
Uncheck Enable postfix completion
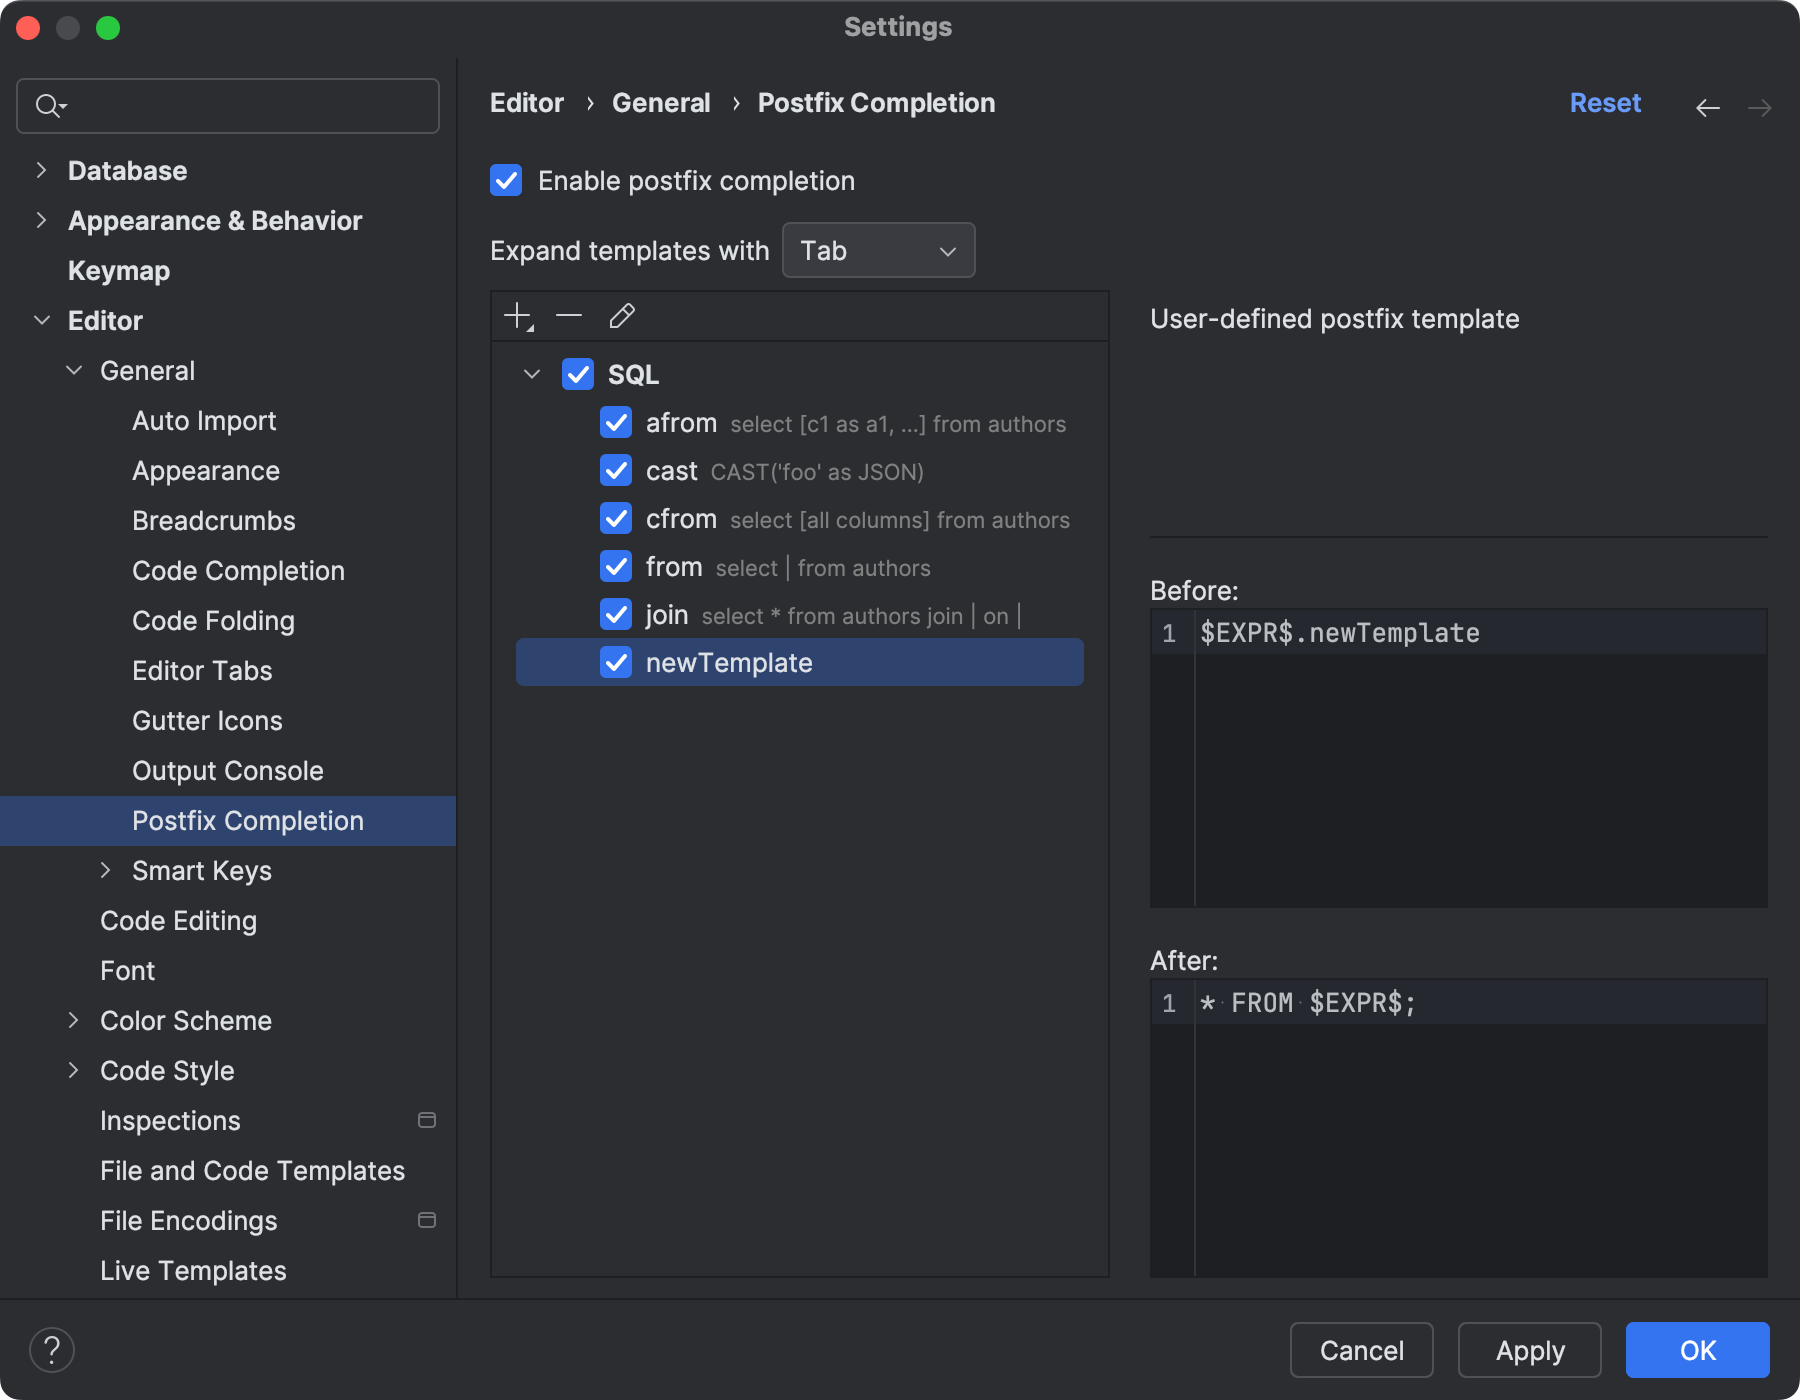[x=507, y=180]
